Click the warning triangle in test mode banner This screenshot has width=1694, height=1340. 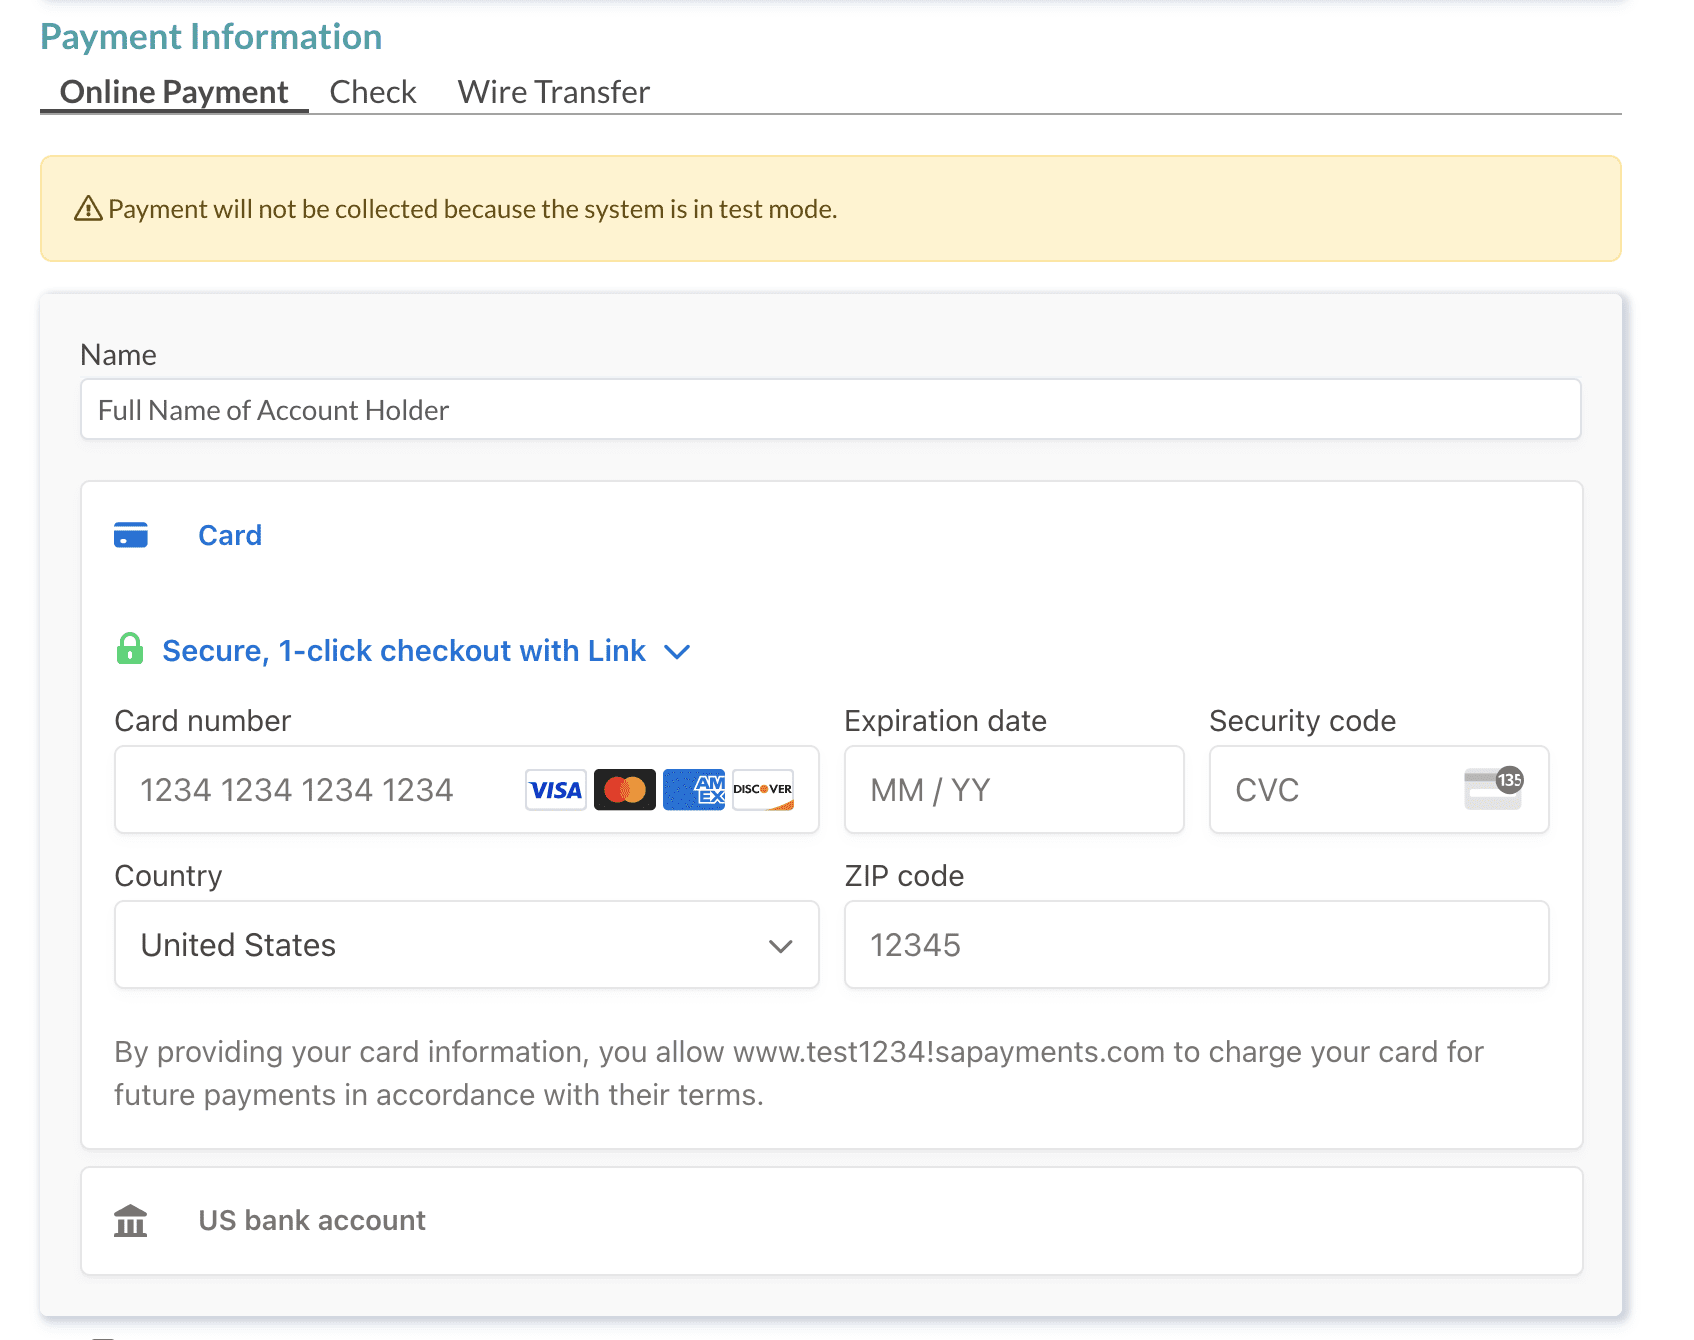[x=89, y=209]
